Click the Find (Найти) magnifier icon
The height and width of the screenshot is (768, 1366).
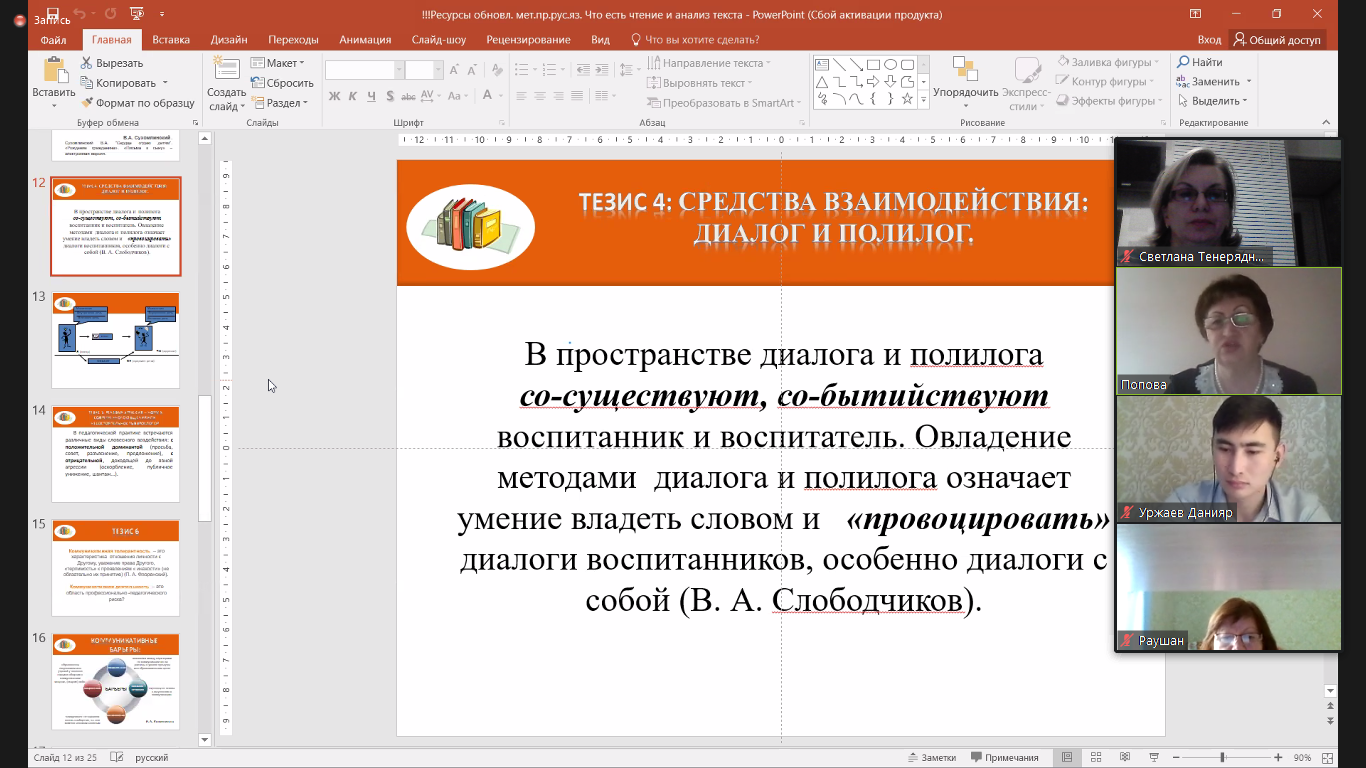(1183, 63)
